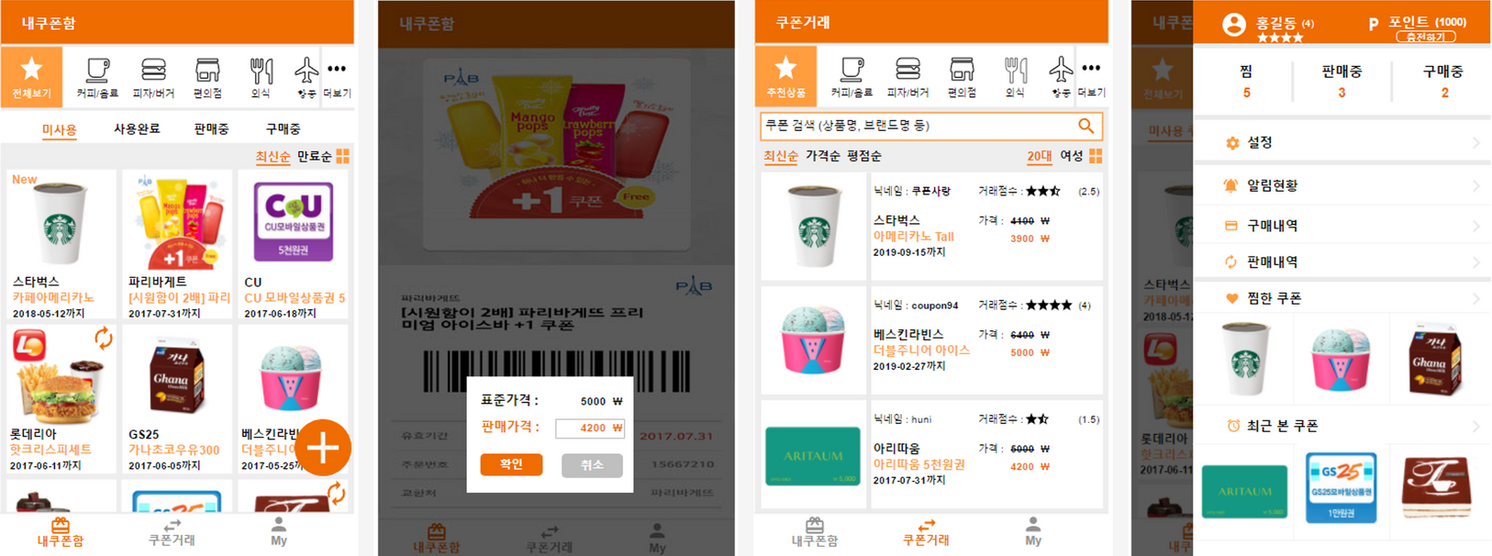Open the chevron on the 알림현황 row
The image size is (1492, 556).
click(x=1476, y=186)
